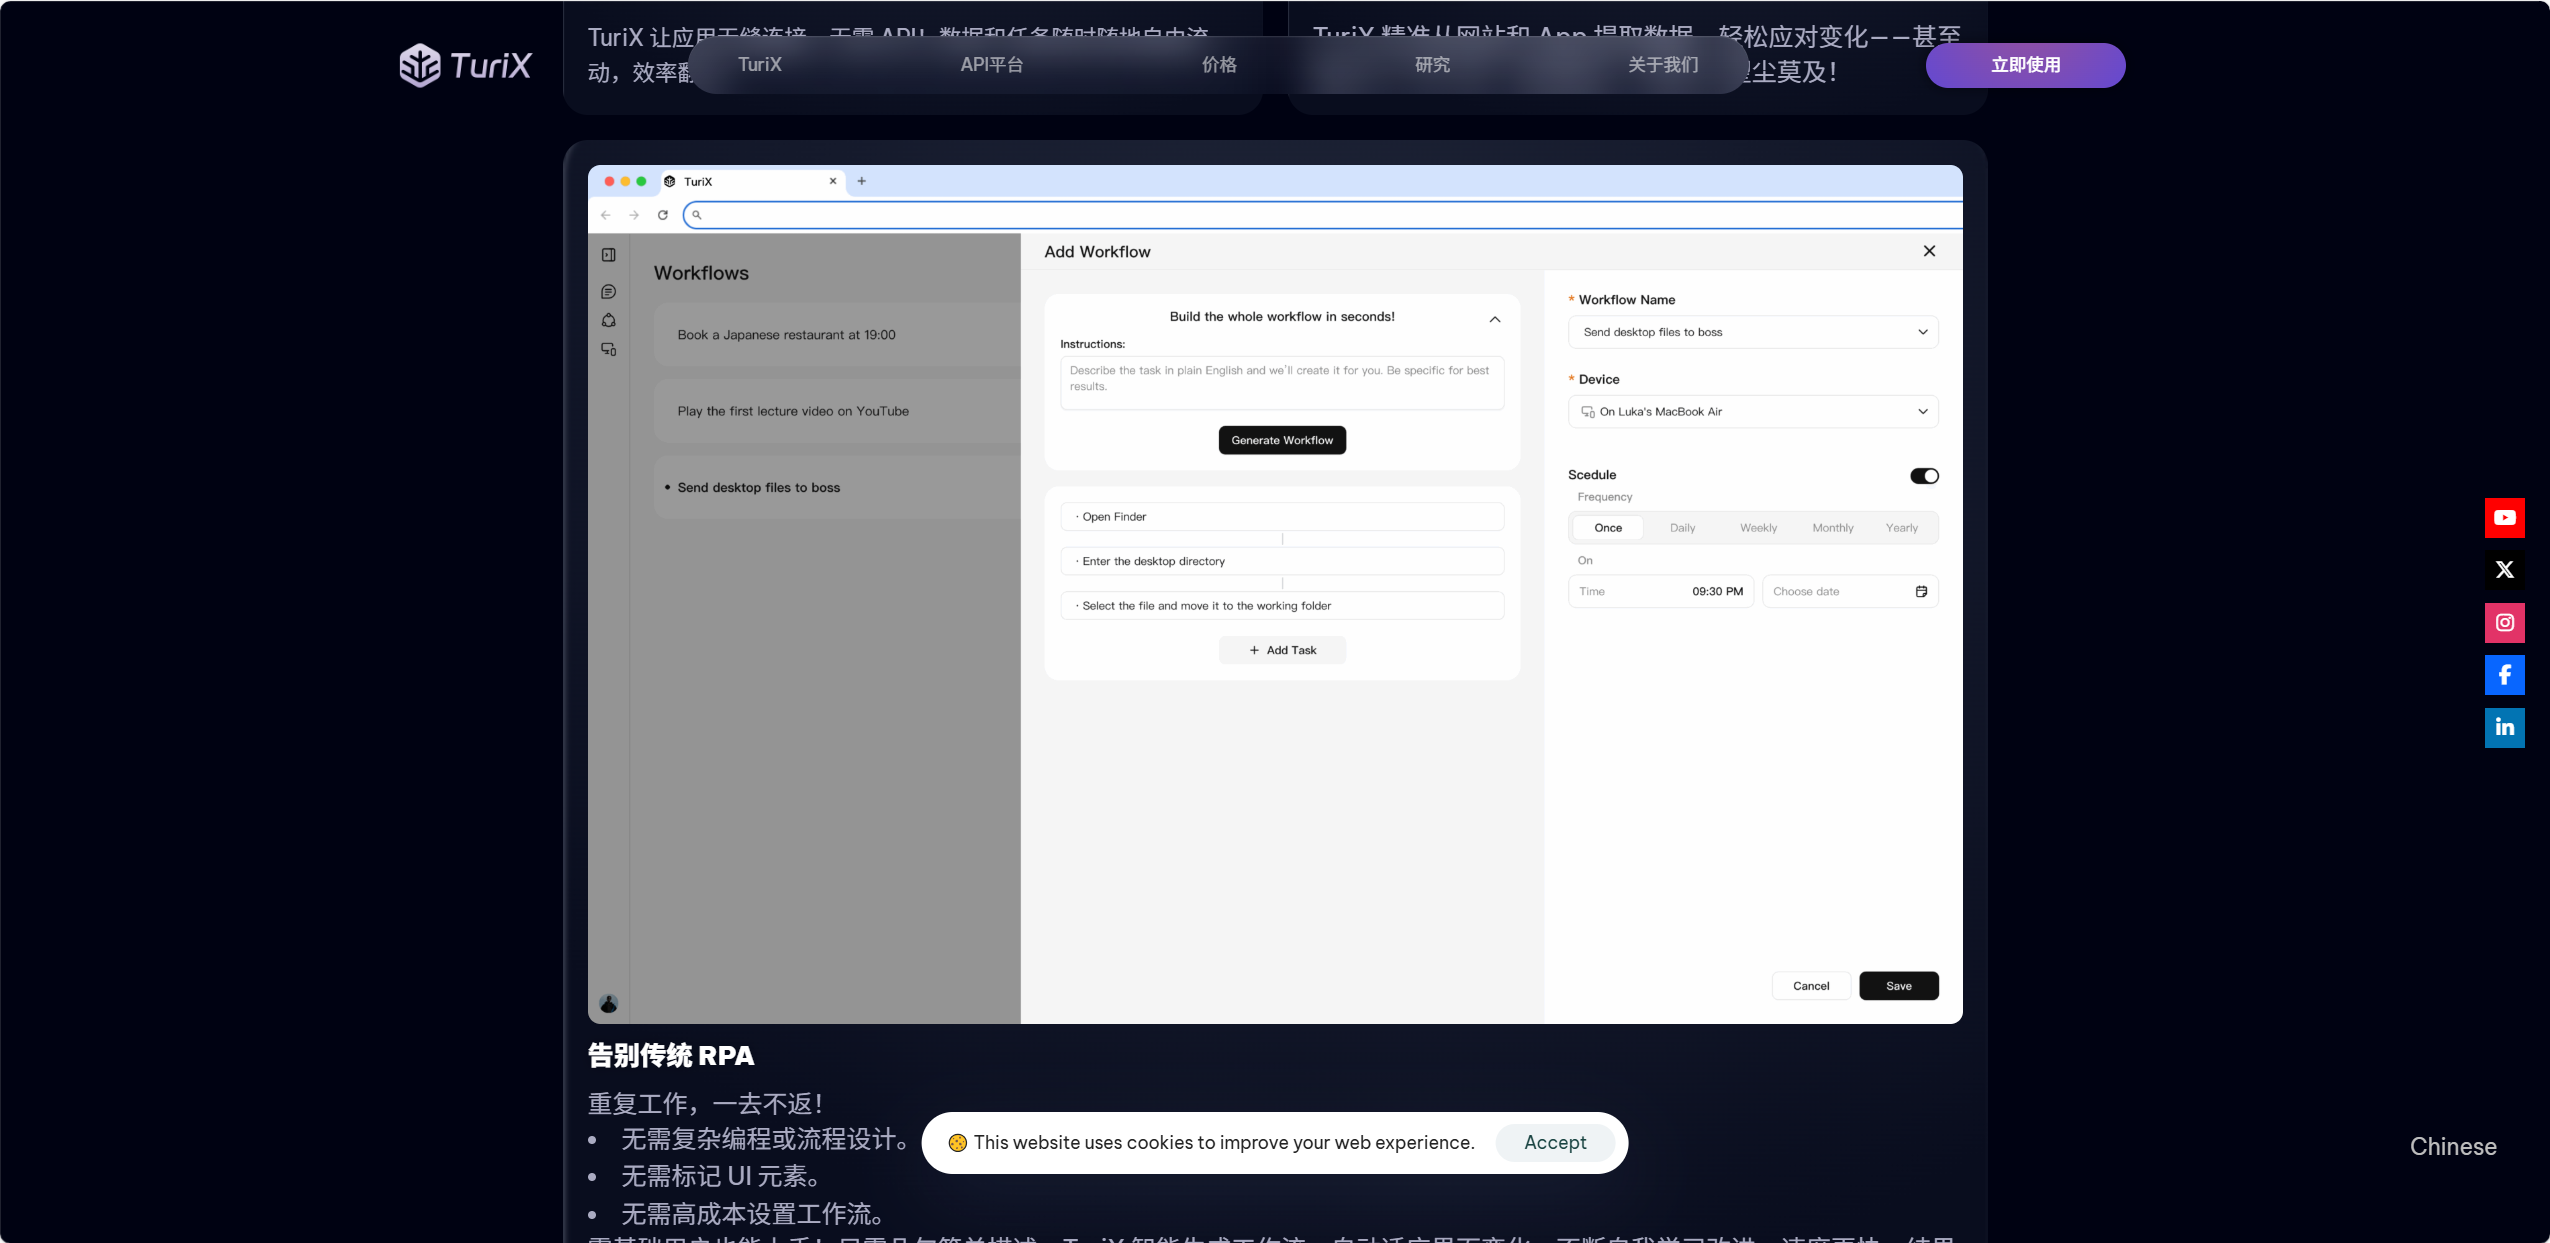The image size is (2550, 1243).
Task: Click the sidebar panel toggle icon
Action: click(608, 255)
